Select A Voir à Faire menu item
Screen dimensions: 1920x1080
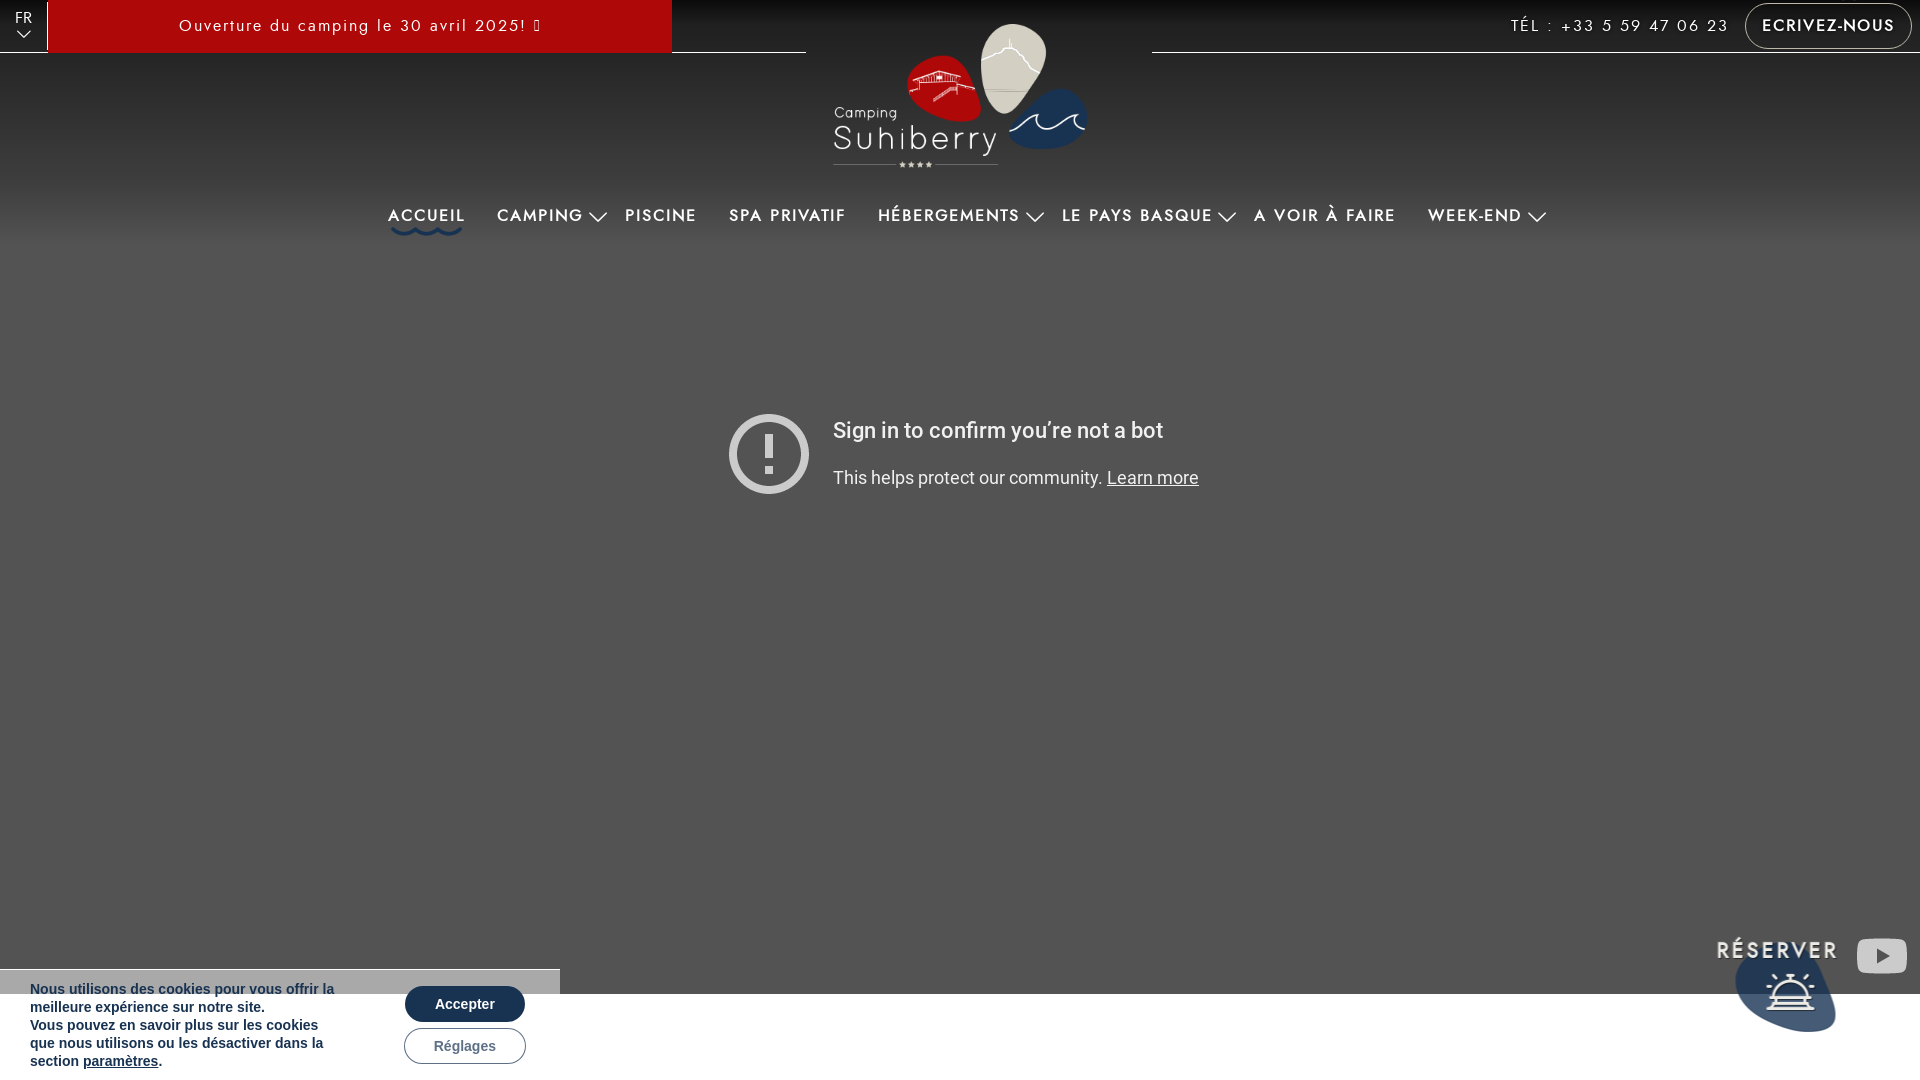[1324, 216]
